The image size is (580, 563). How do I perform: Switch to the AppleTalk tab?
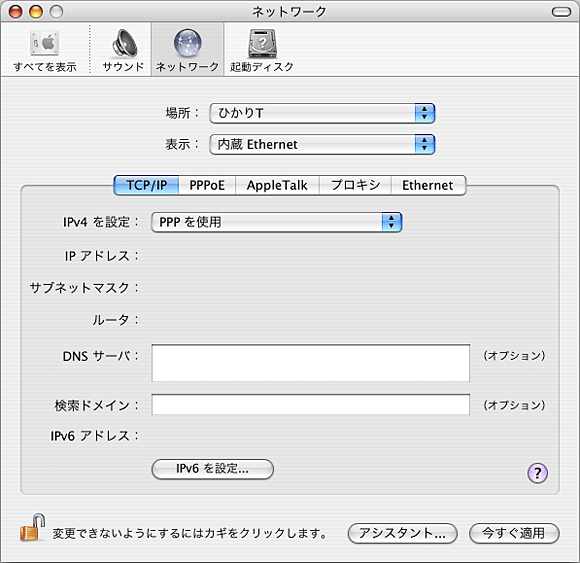tap(277, 185)
